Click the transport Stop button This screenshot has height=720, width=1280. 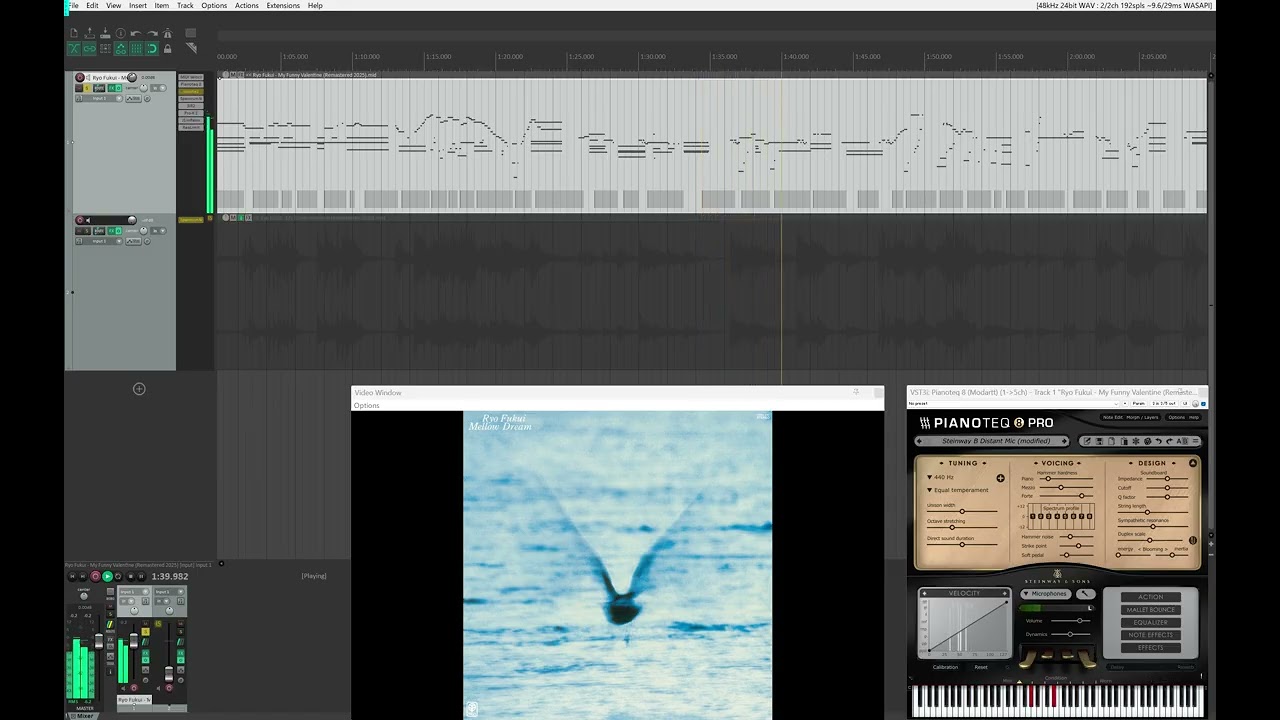click(130, 576)
